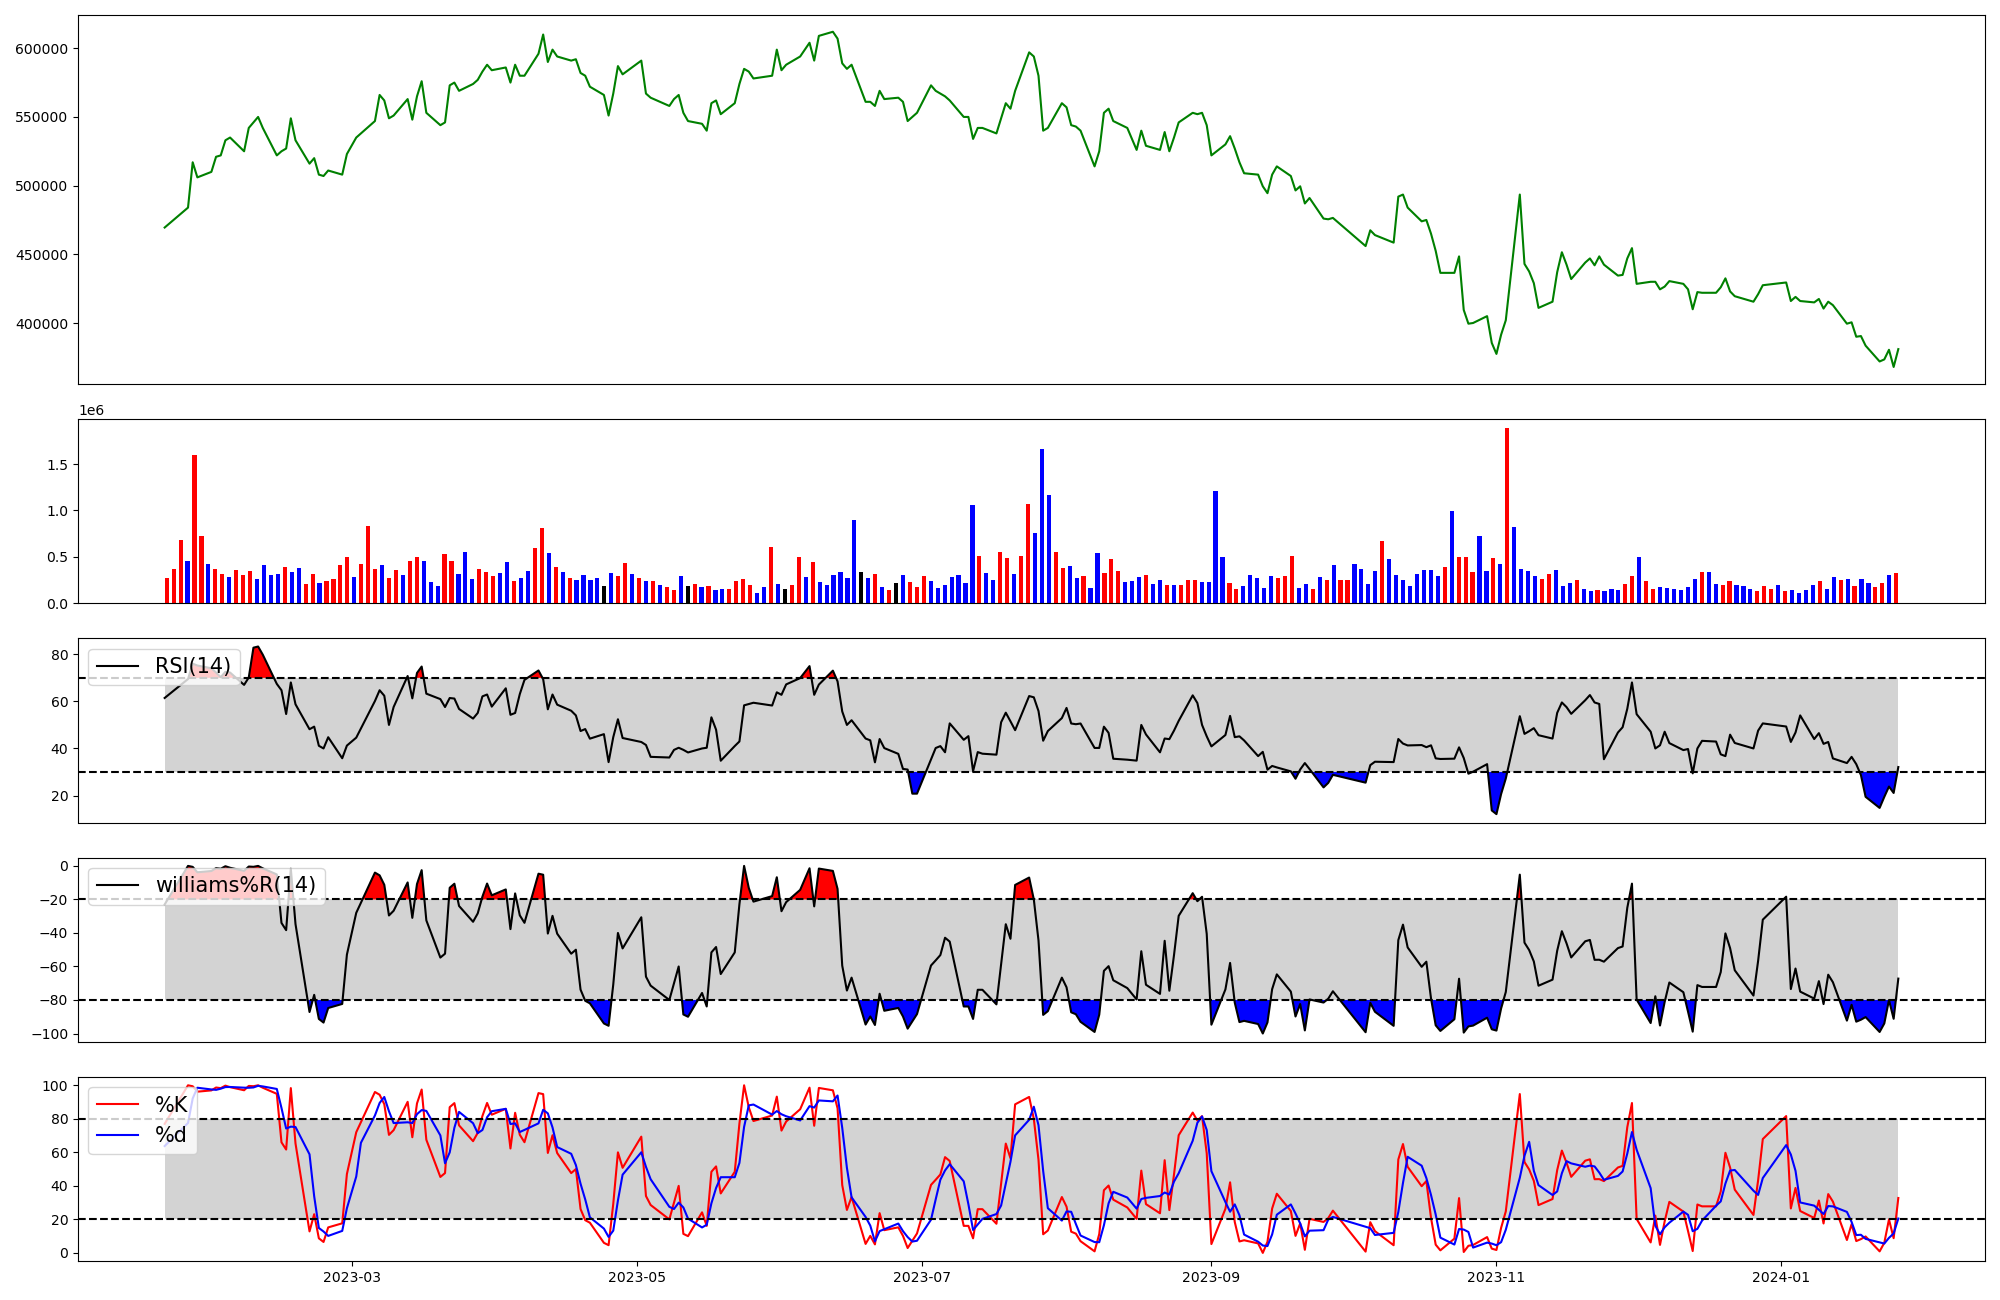Click the 2023-09 x-axis date label
The height and width of the screenshot is (1300, 2000).
[x=1211, y=1277]
